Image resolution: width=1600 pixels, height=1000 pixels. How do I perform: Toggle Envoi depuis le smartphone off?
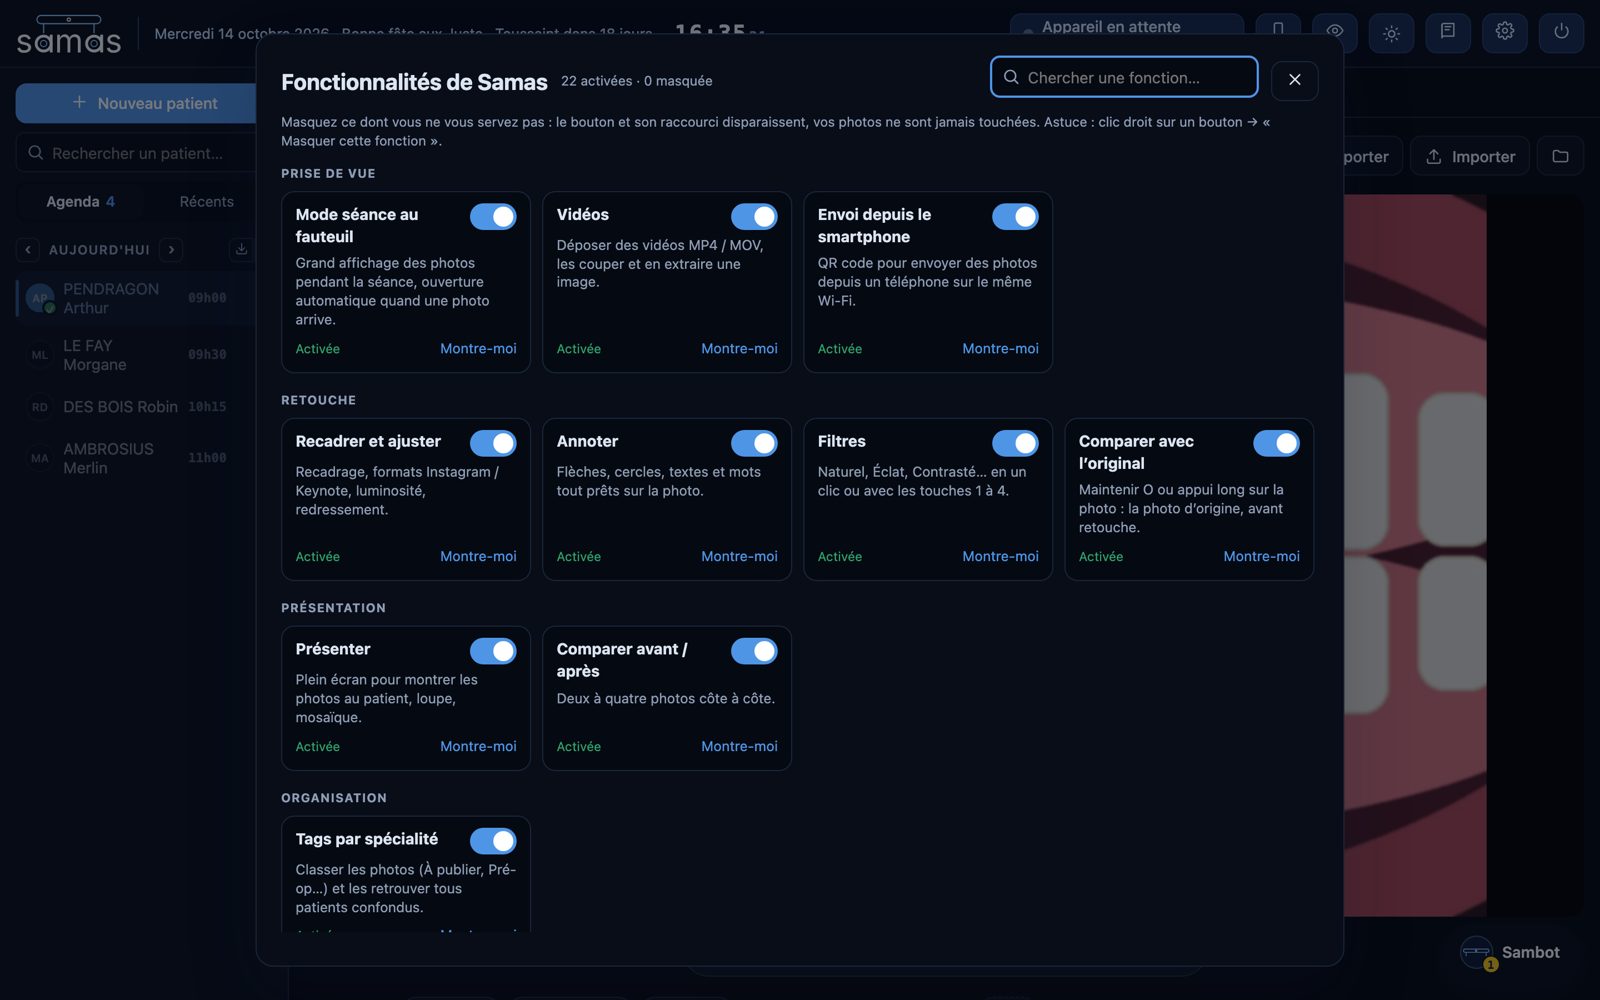(x=1015, y=216)
